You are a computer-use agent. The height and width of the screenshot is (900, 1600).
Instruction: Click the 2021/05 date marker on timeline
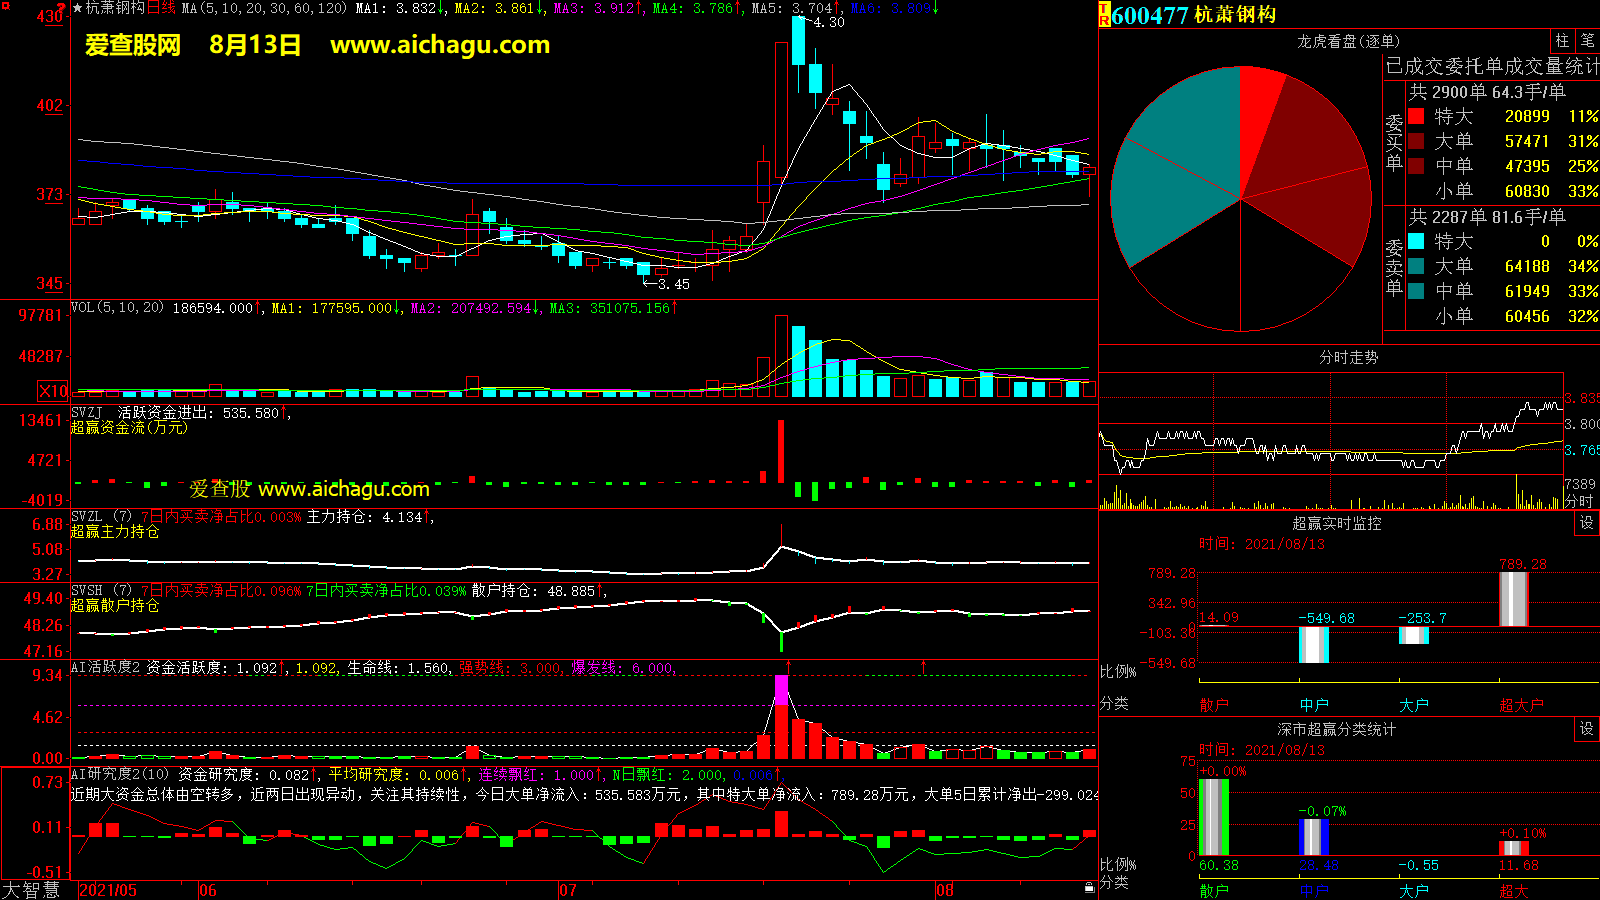pyautogui.click(x=108, y=890)
